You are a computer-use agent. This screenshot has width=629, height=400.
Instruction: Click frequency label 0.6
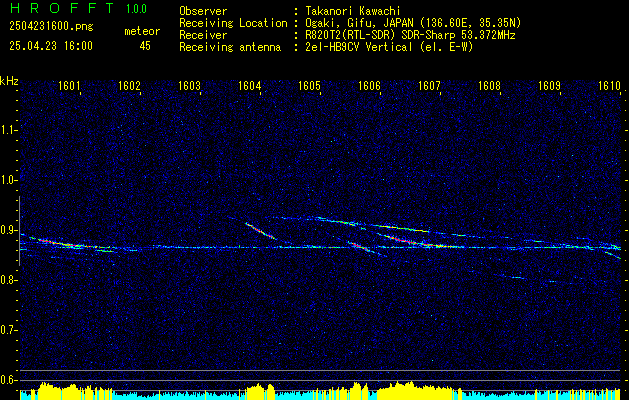point(8,380)
